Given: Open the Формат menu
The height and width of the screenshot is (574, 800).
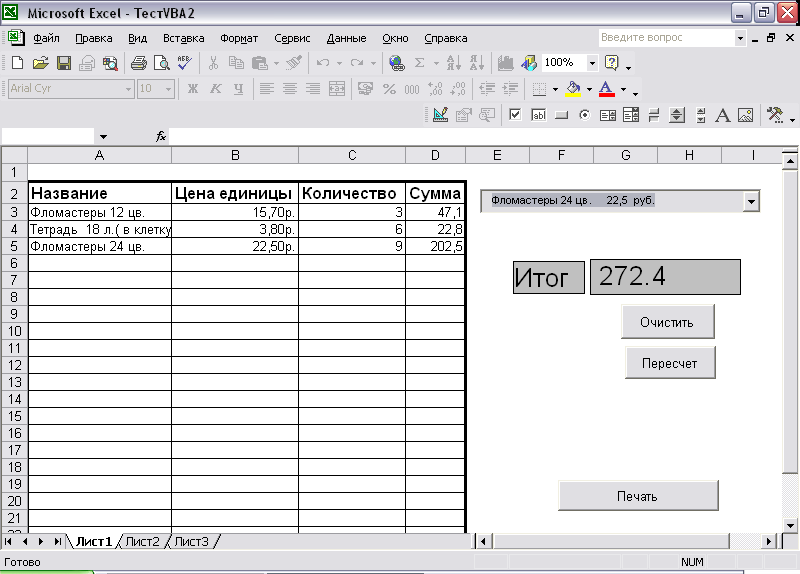Looking at the screenshot, I should pos(239,38).
